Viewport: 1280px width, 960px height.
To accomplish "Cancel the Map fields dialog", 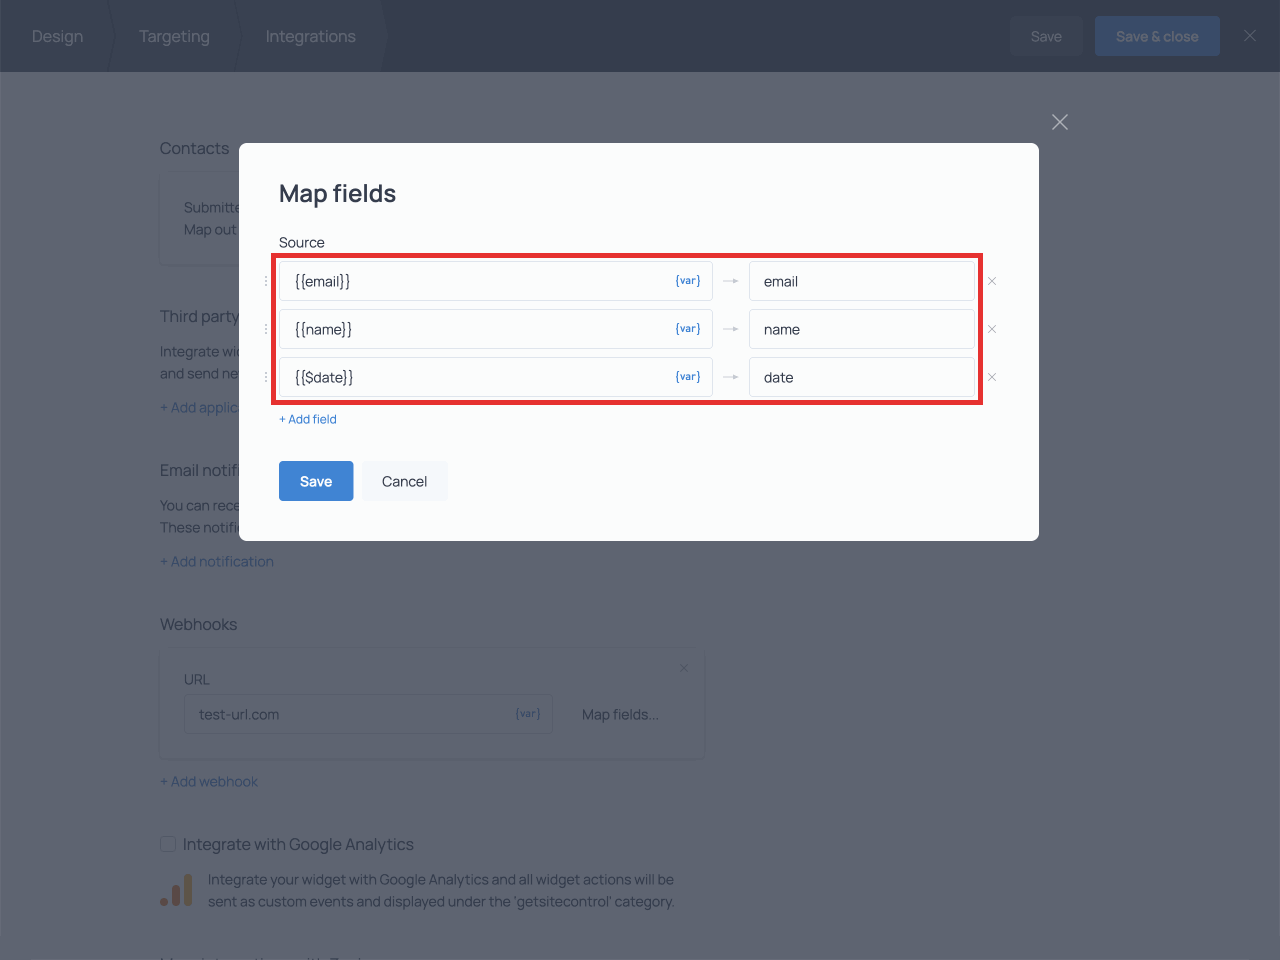I will (x=404, y=481).
